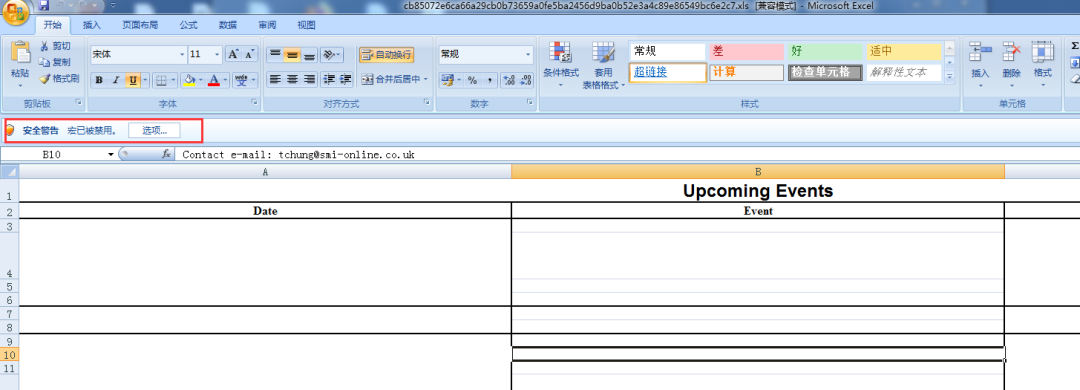Switch to the 插入 ribbon tab
The image size is (1080, 390).
[x=92, y=25]
